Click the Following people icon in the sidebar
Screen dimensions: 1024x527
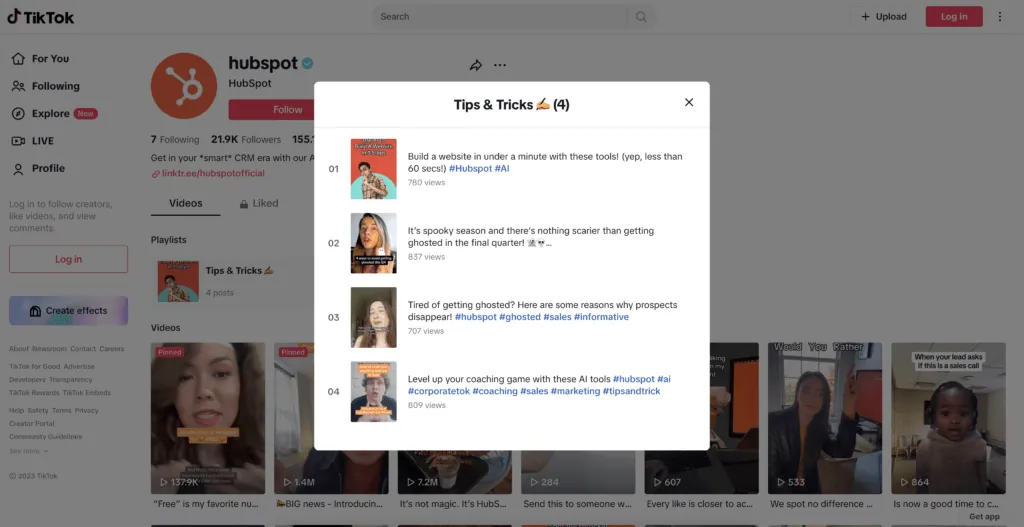click(18, 86)
